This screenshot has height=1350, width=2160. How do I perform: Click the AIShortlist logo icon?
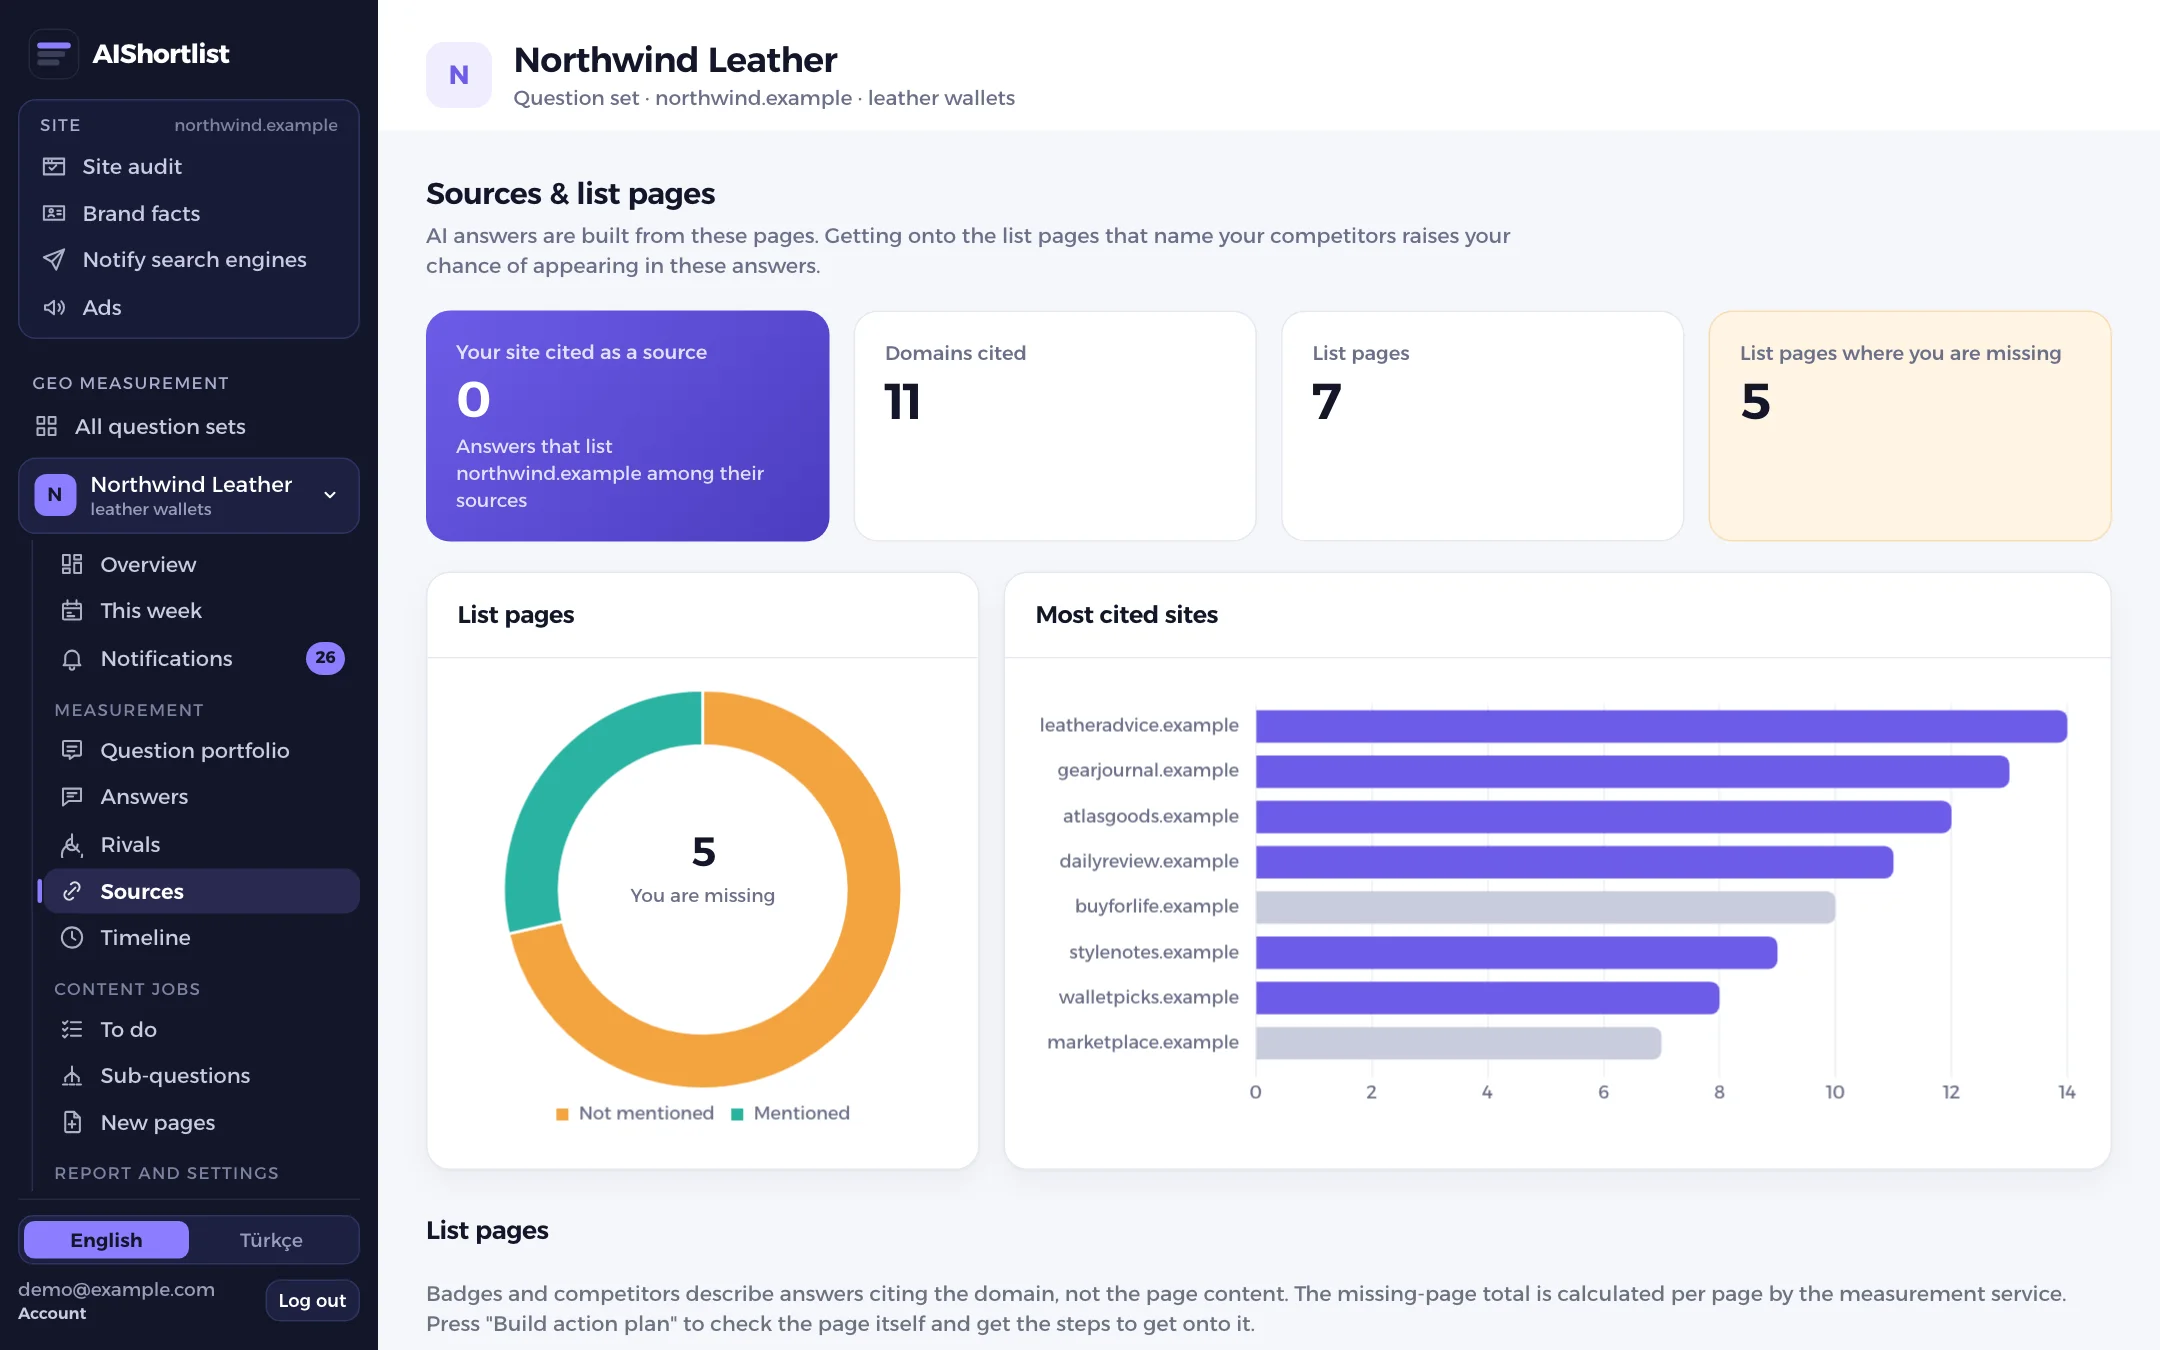[54, 54]
